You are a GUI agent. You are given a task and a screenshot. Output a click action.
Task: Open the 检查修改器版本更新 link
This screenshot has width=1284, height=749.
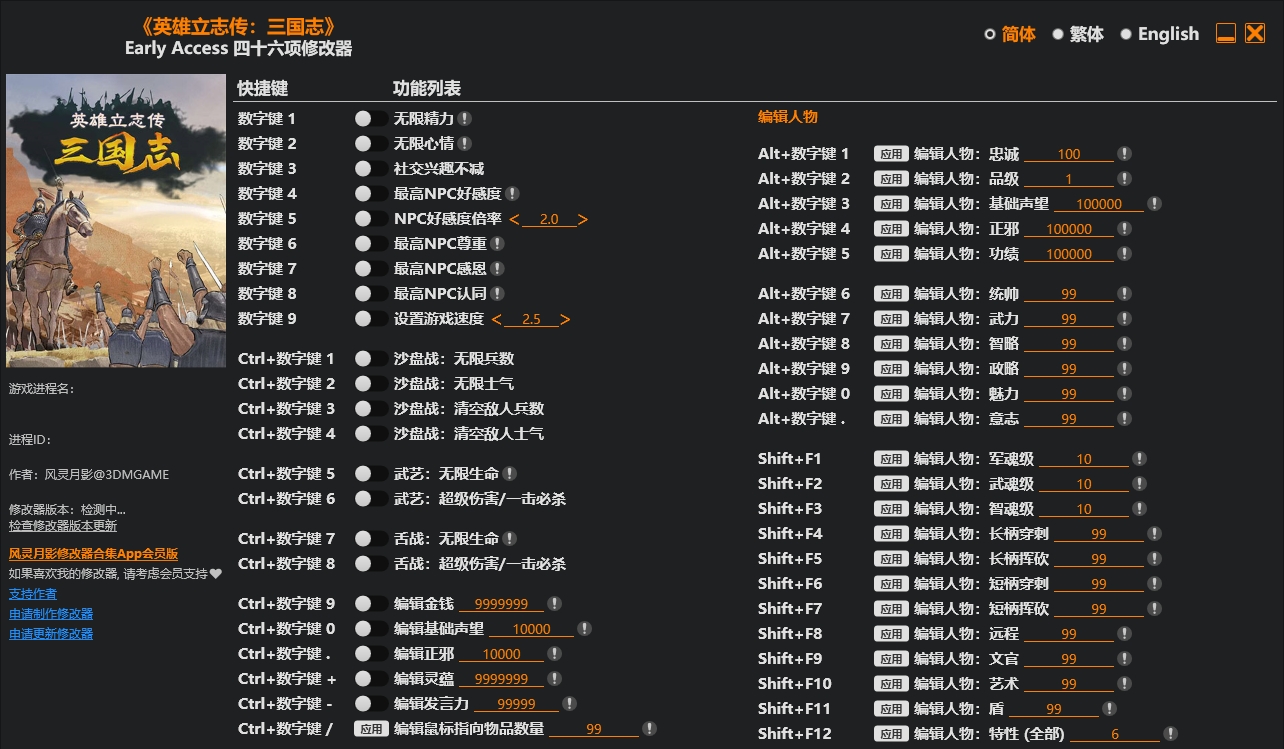click(x=63, y=526)
